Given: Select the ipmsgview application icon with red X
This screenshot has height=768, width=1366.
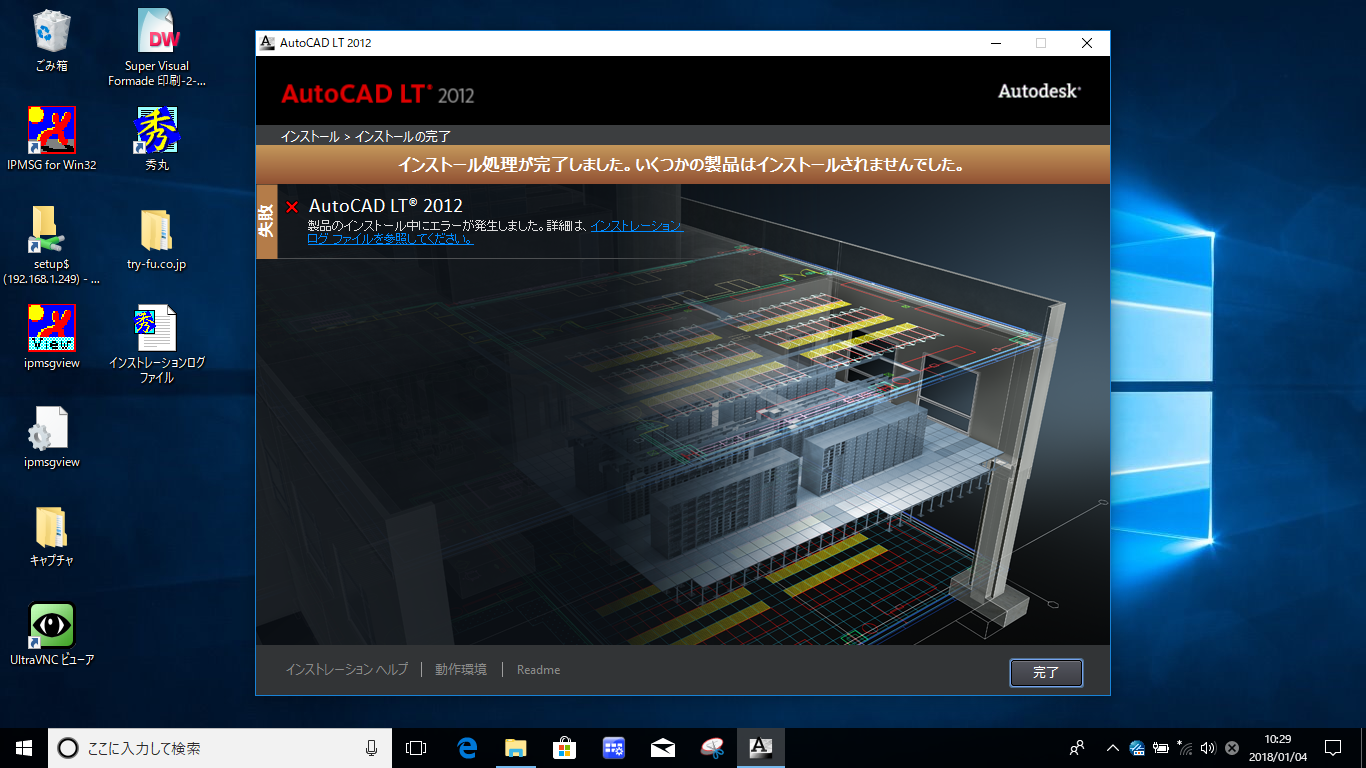Looking at the screenshot, I should click(51, 337).
